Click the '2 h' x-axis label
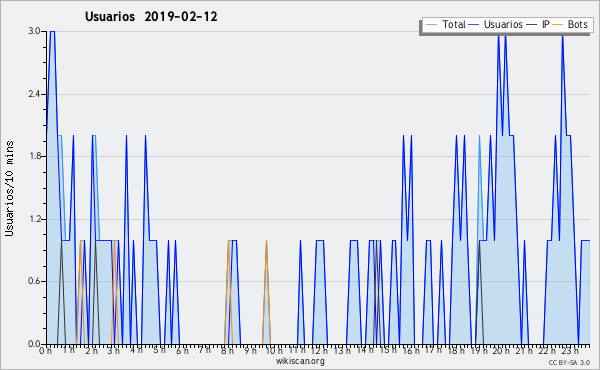This screenshot has width=600, height=370. [x=91, y=350]
